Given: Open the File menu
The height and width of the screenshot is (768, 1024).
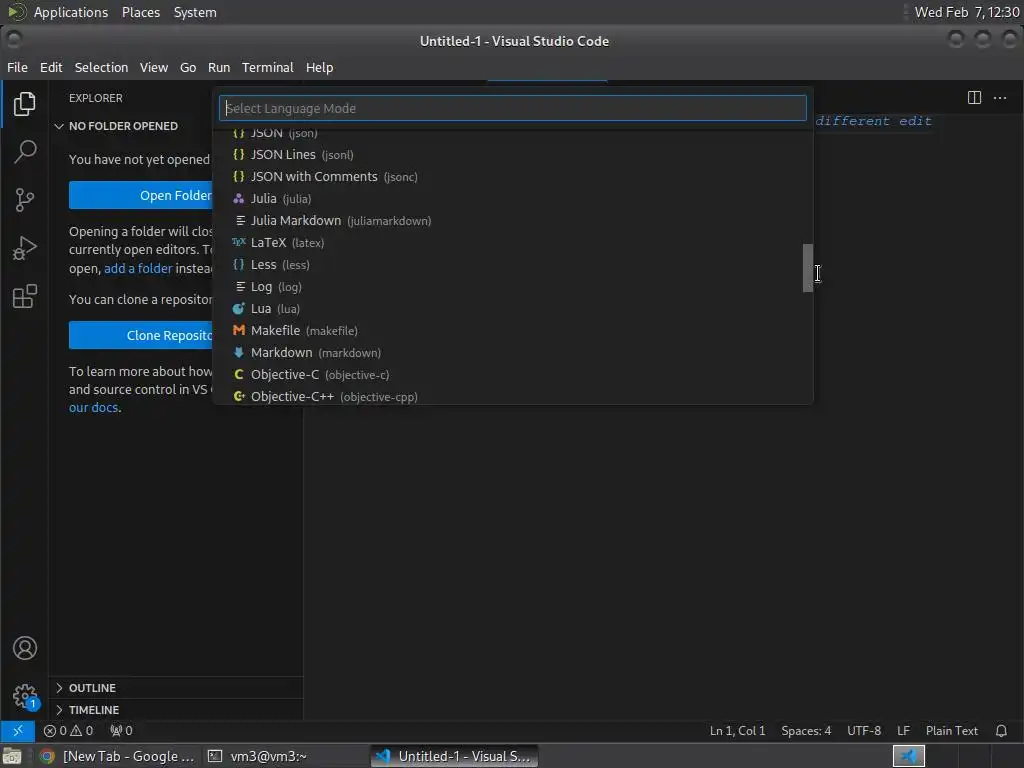Looking at the screenshot, I should (x=18, y=67).
